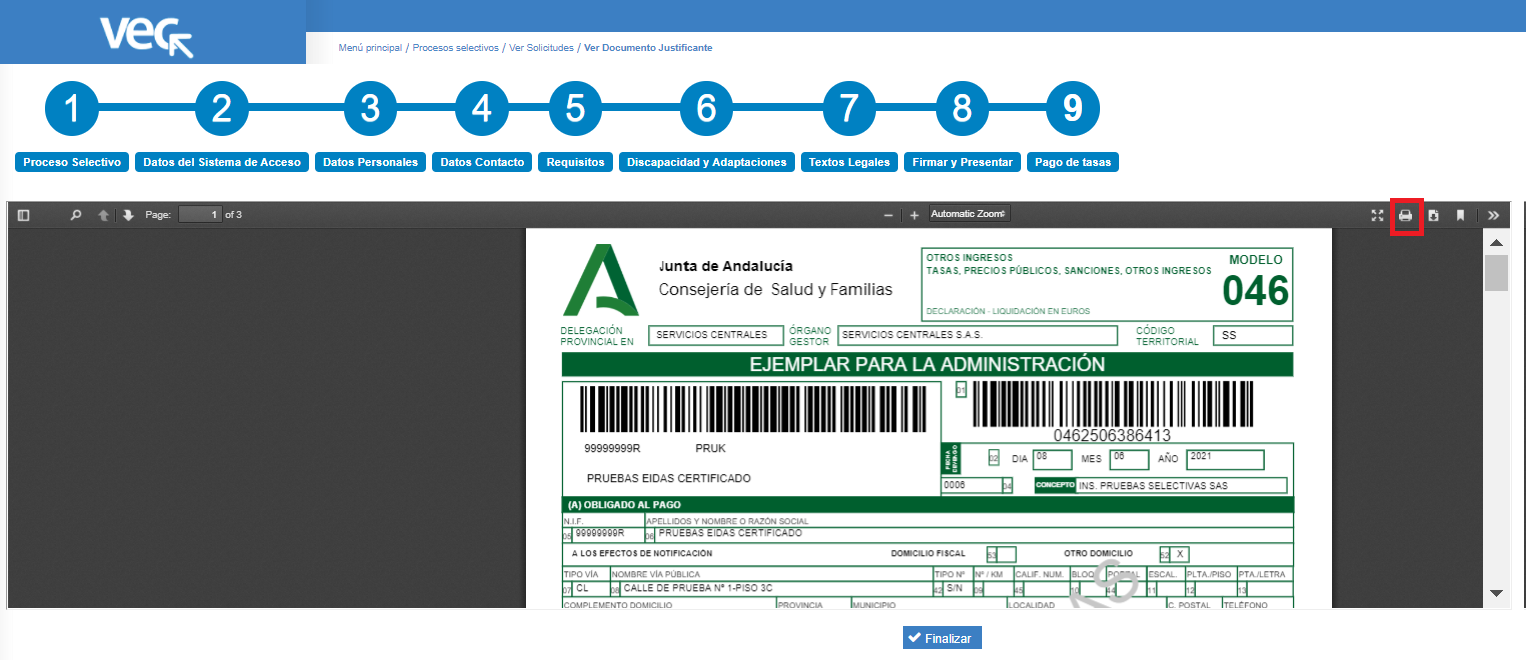The image size is (1526, 660).
Task: Click código territorial SS field
Action: [1252, 335]
